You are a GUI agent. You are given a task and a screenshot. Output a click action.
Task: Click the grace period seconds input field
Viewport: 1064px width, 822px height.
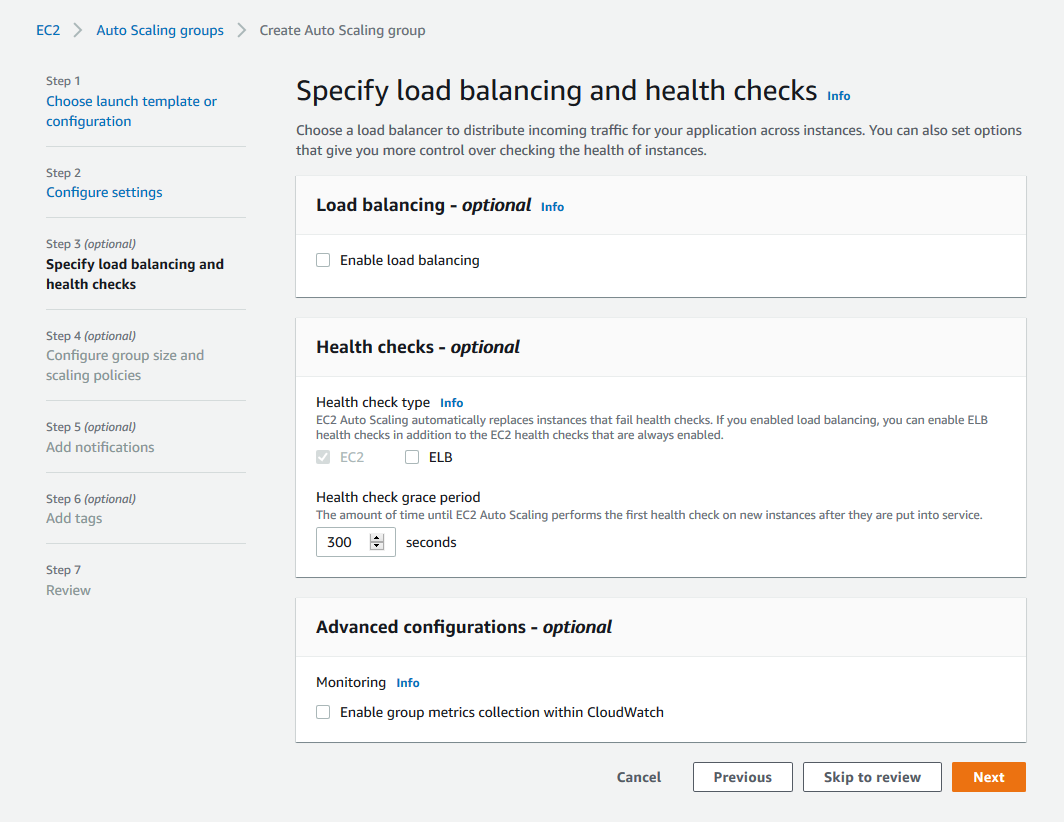356,542
